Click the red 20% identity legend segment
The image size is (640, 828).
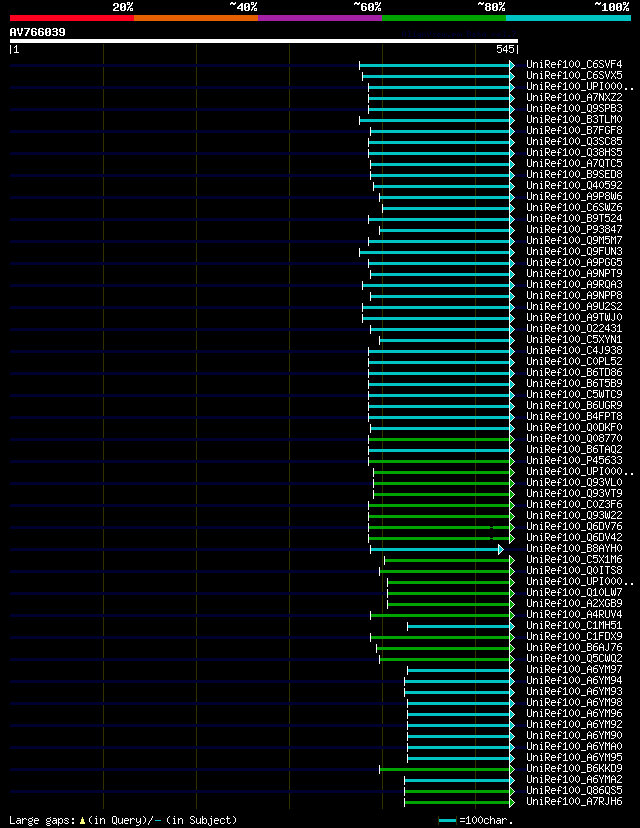point(72,17)
